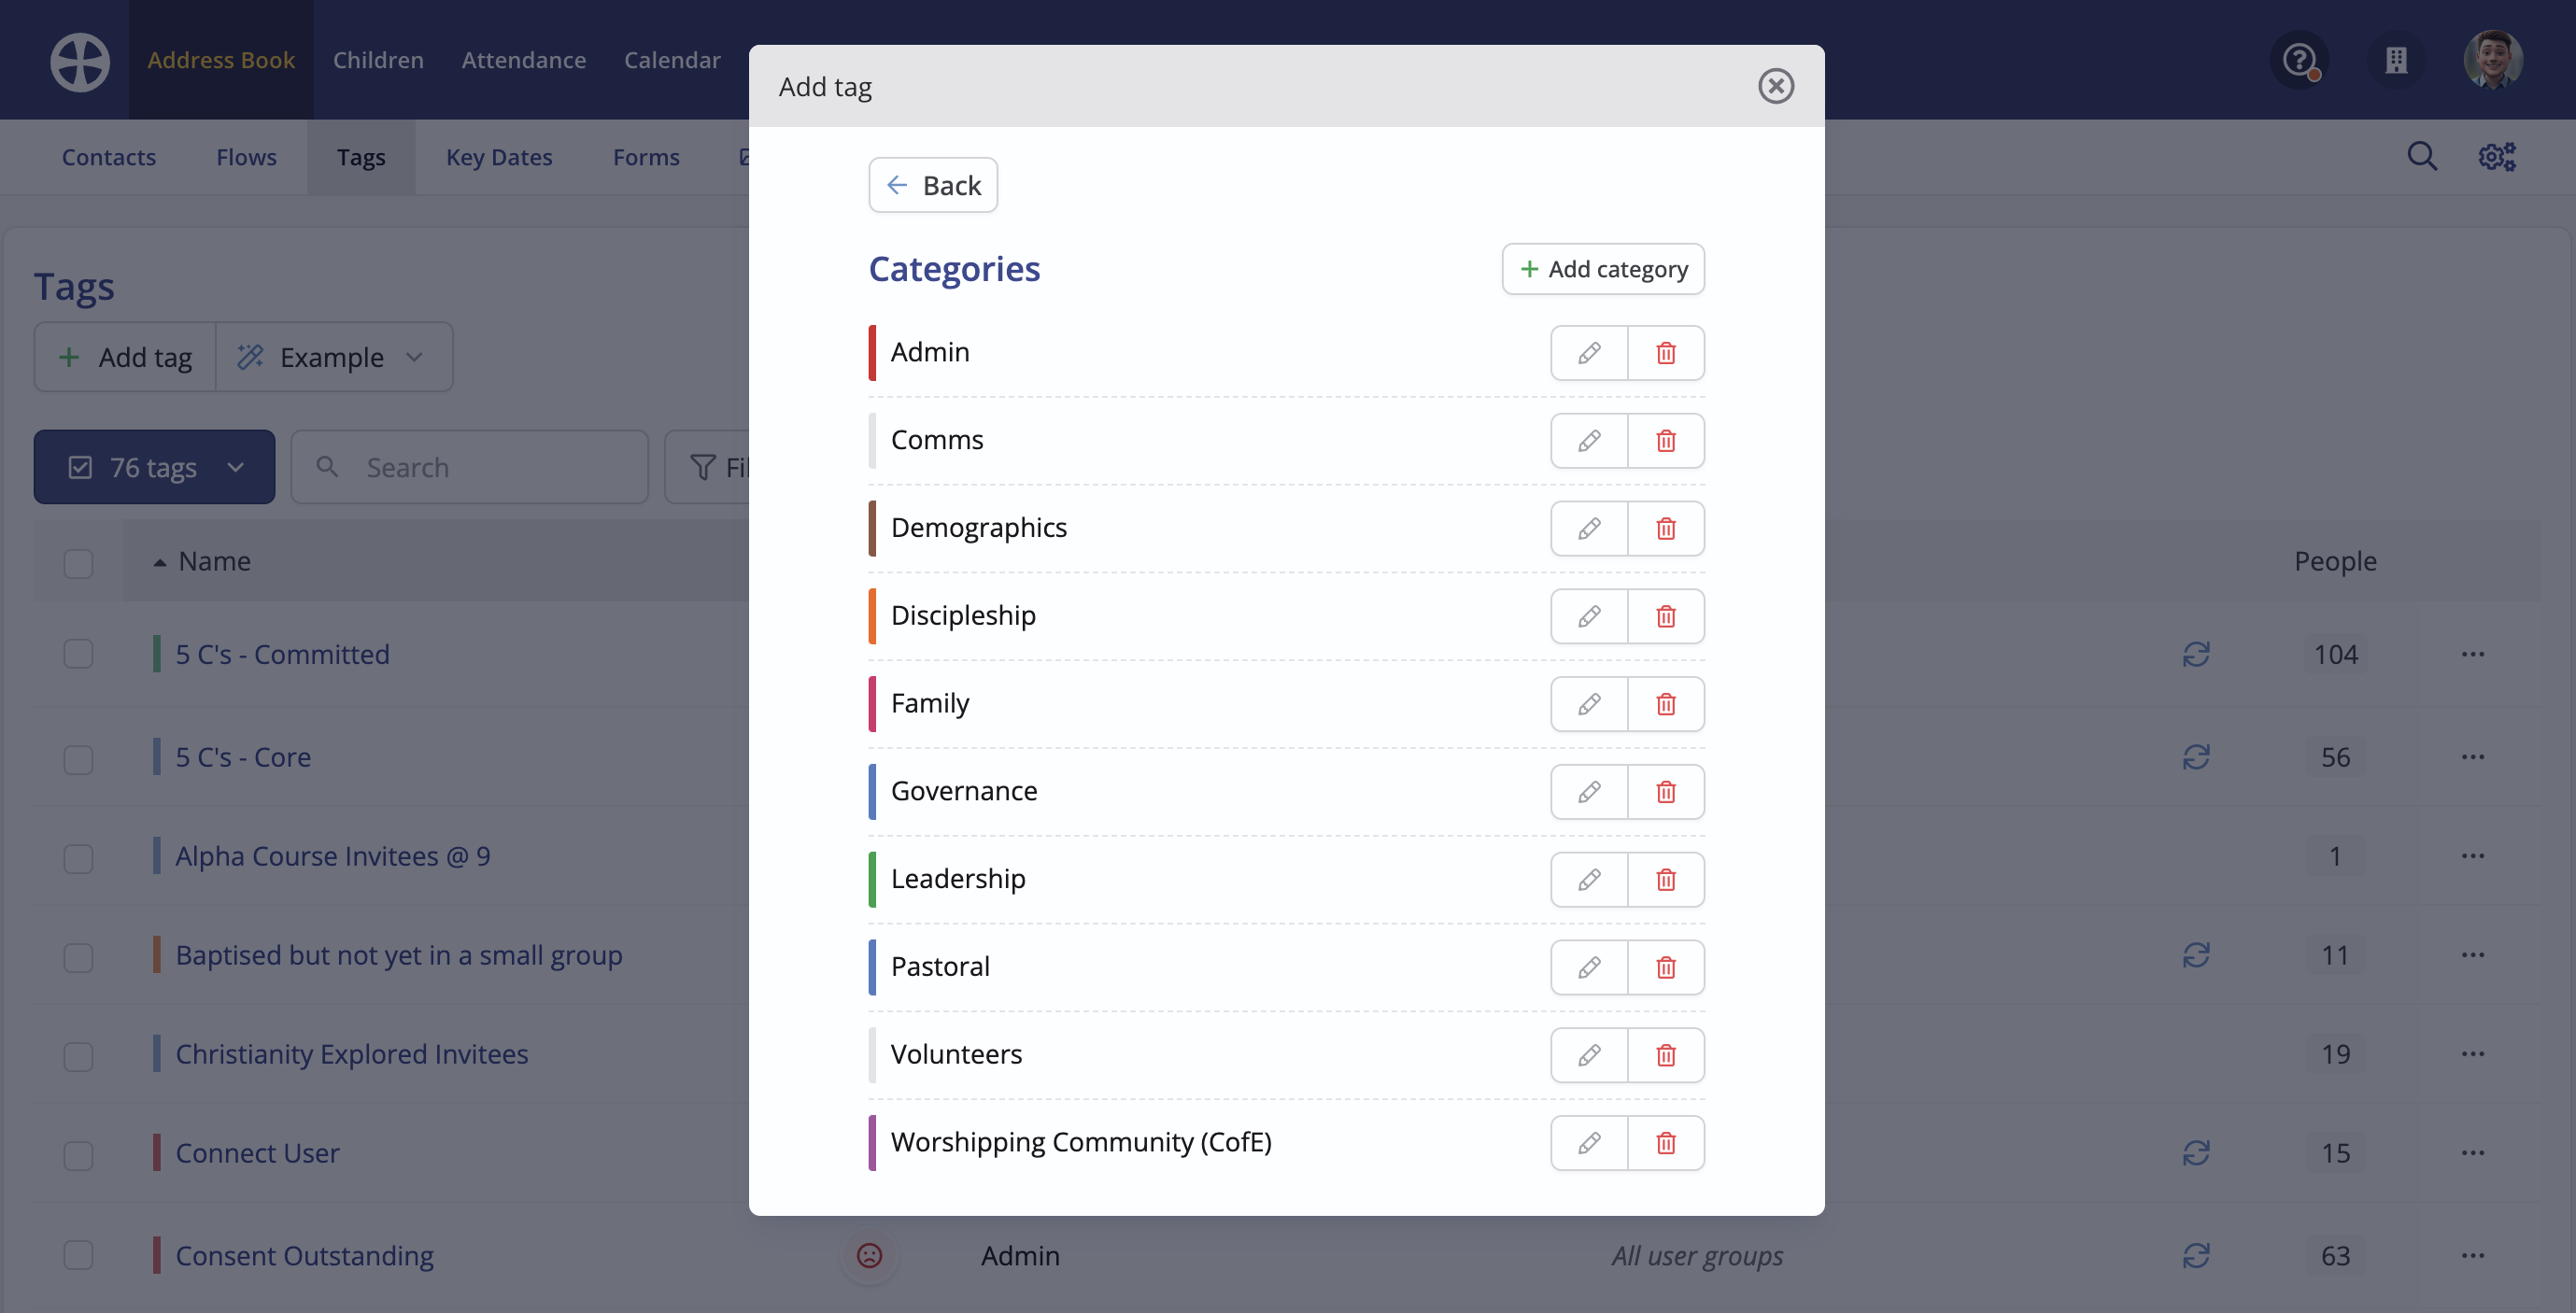Open more options for Consent Outstanding row
The width and height of the screenshot is (2576, 1313).
[2473, 1256]
